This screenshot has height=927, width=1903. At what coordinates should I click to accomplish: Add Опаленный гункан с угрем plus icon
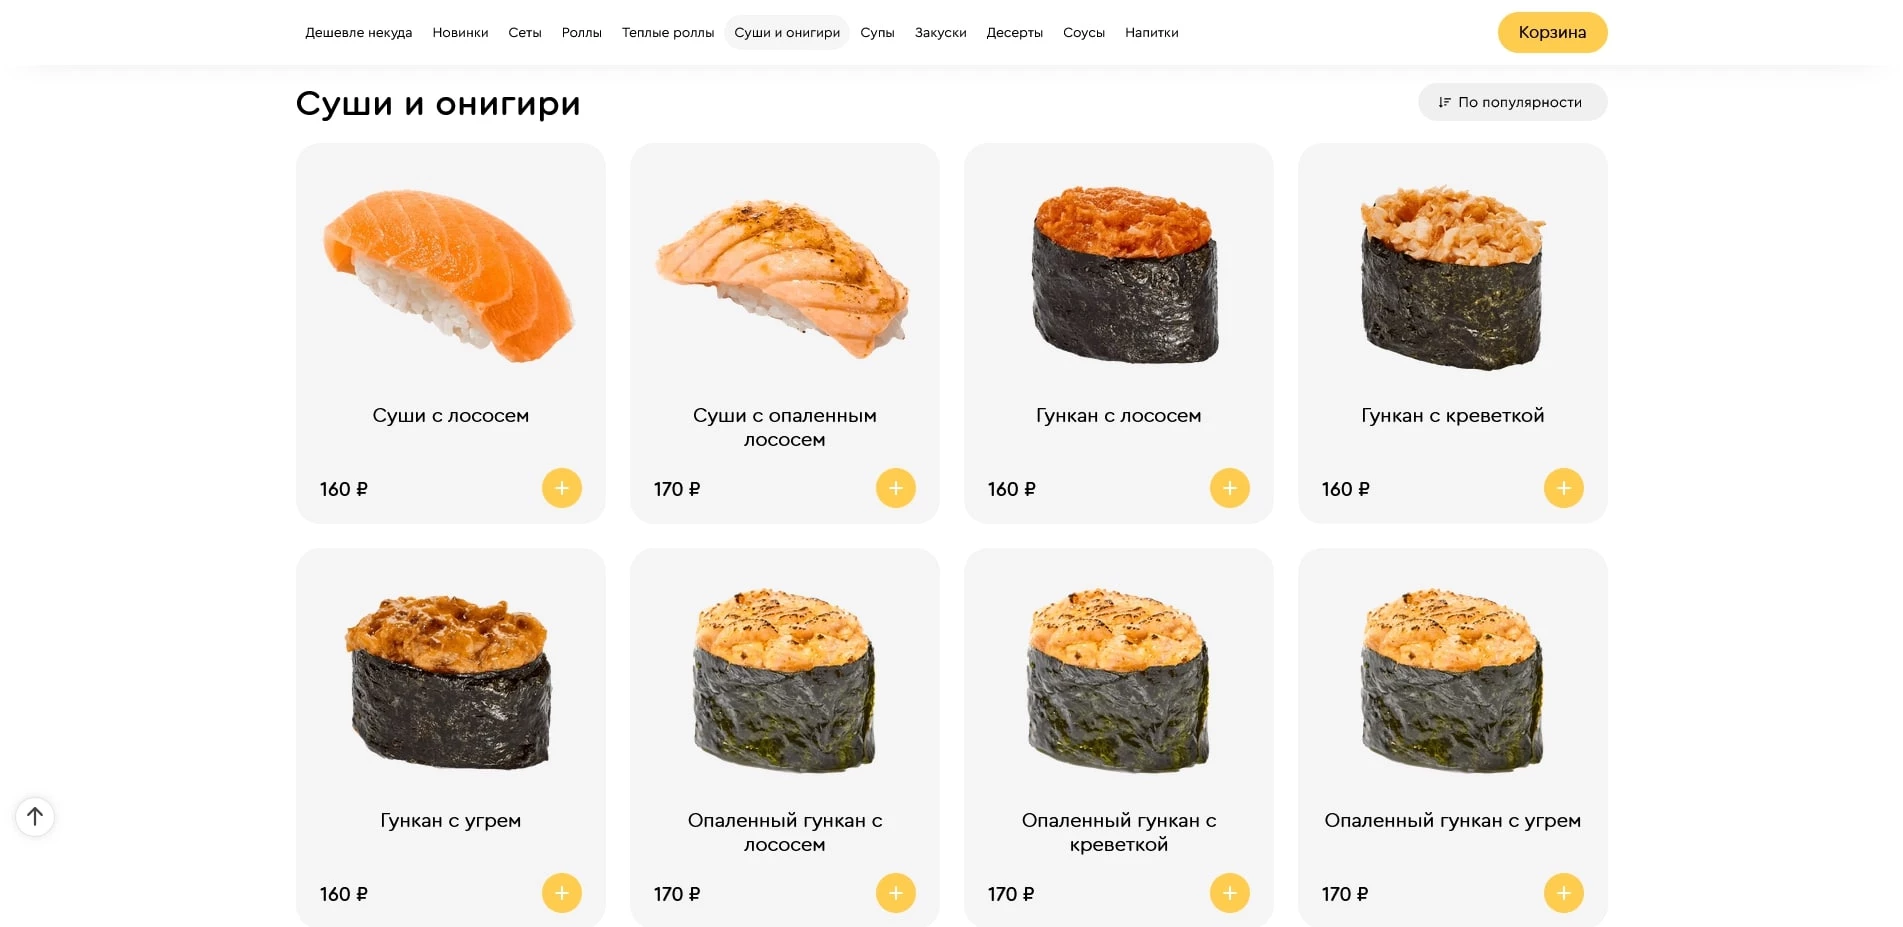1563,893
